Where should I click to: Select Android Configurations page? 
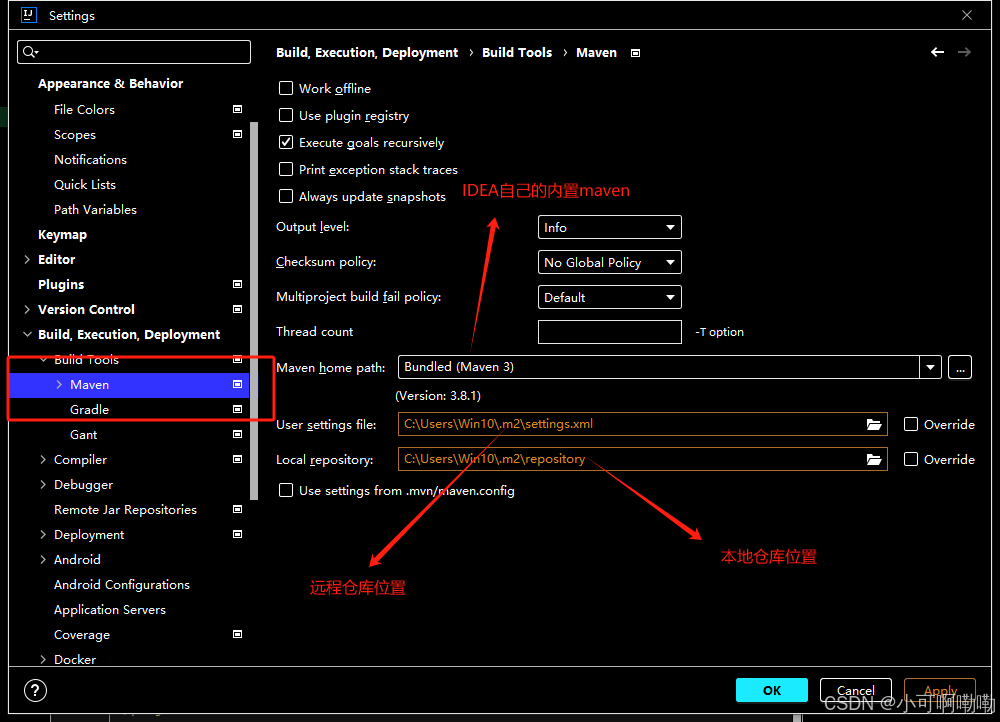122,584
